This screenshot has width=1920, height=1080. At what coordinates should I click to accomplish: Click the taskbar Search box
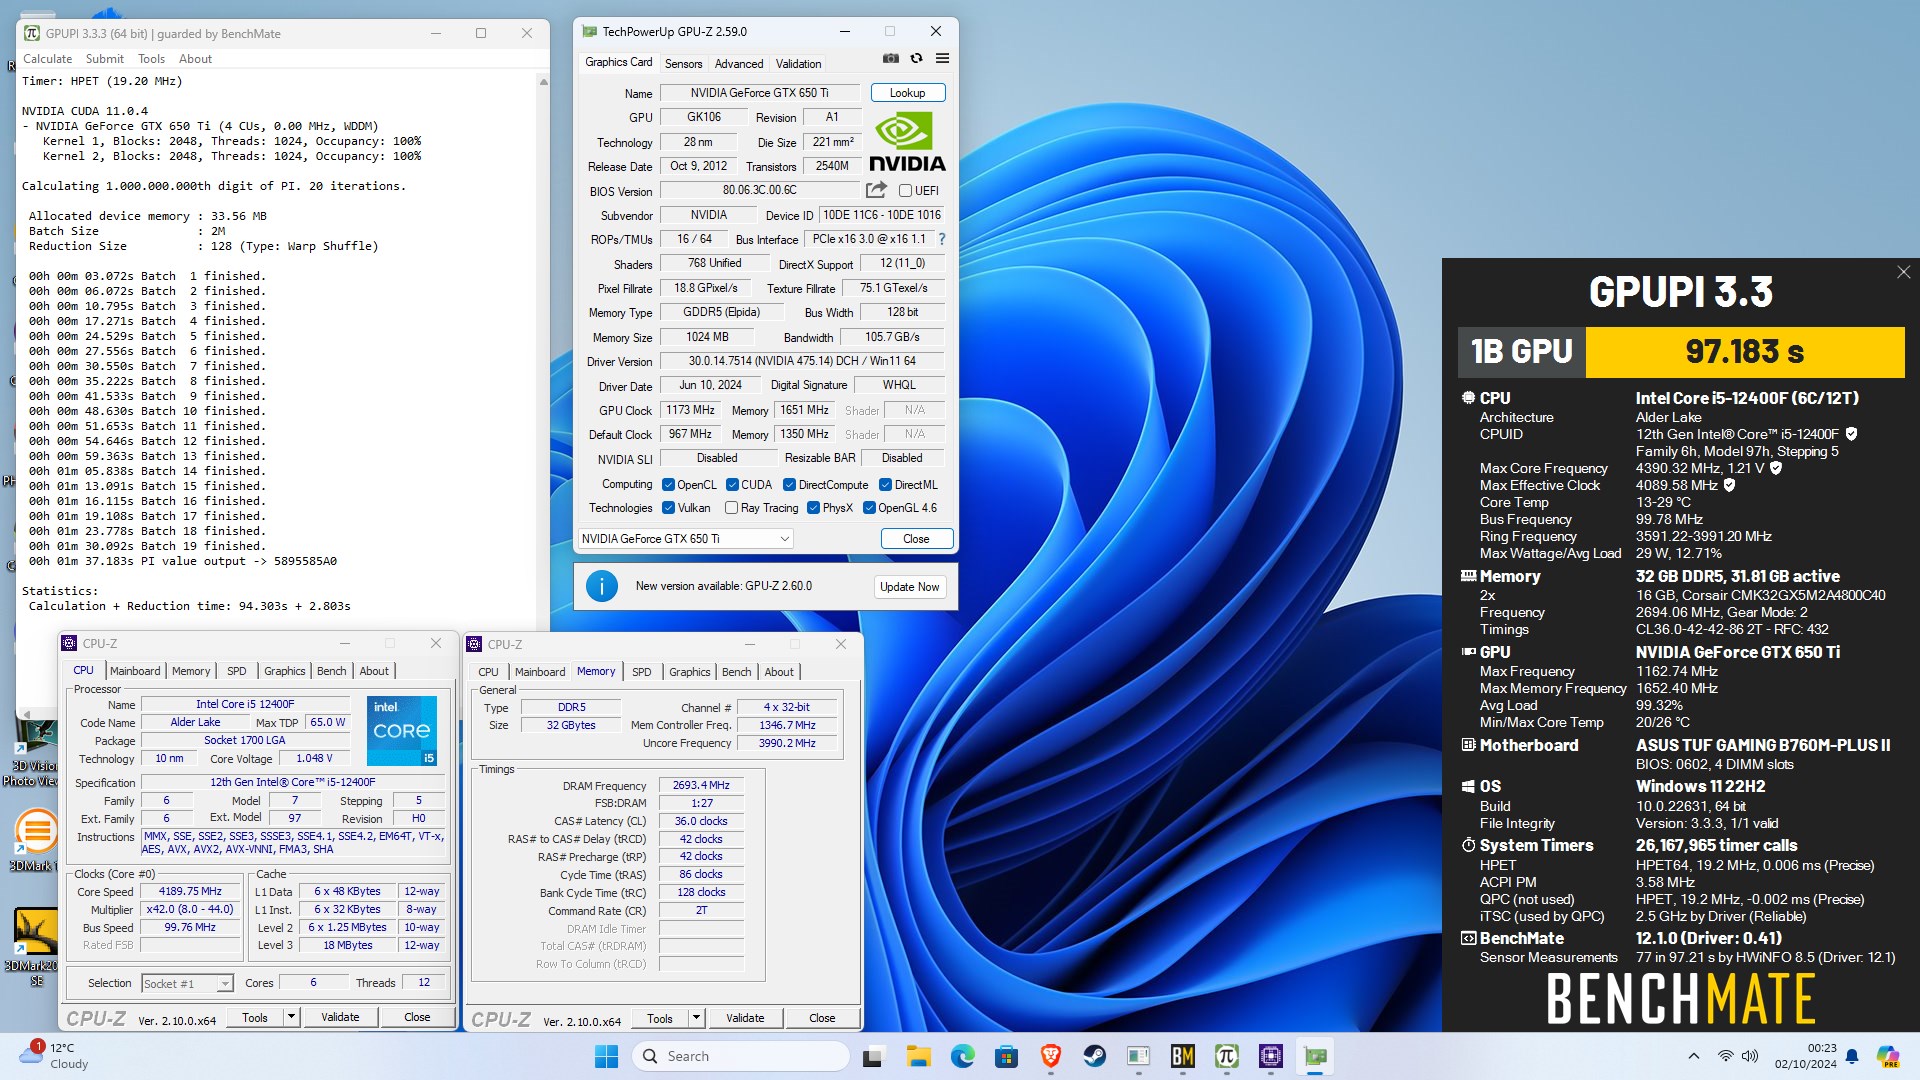[x=741, y=1056]
